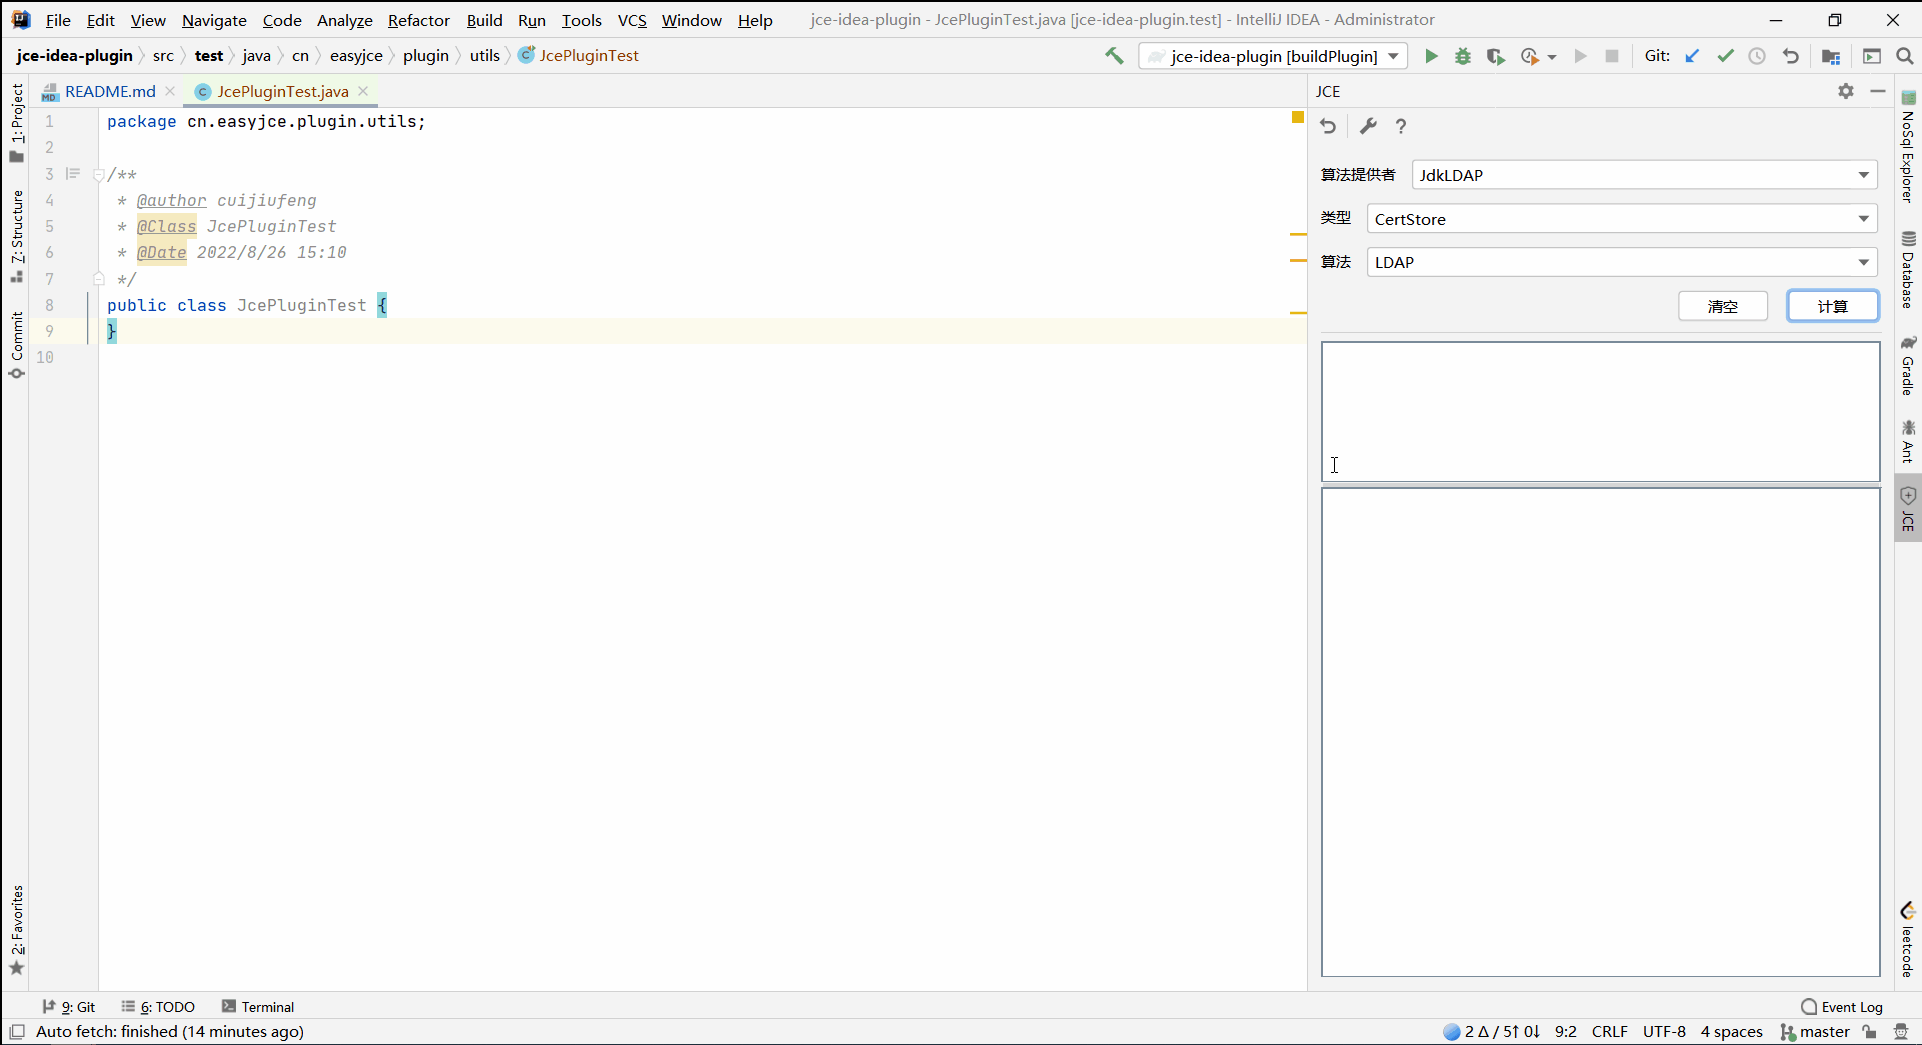Open JCE panel settings gear
1922x1045 pixels.
coord(1846,91)
